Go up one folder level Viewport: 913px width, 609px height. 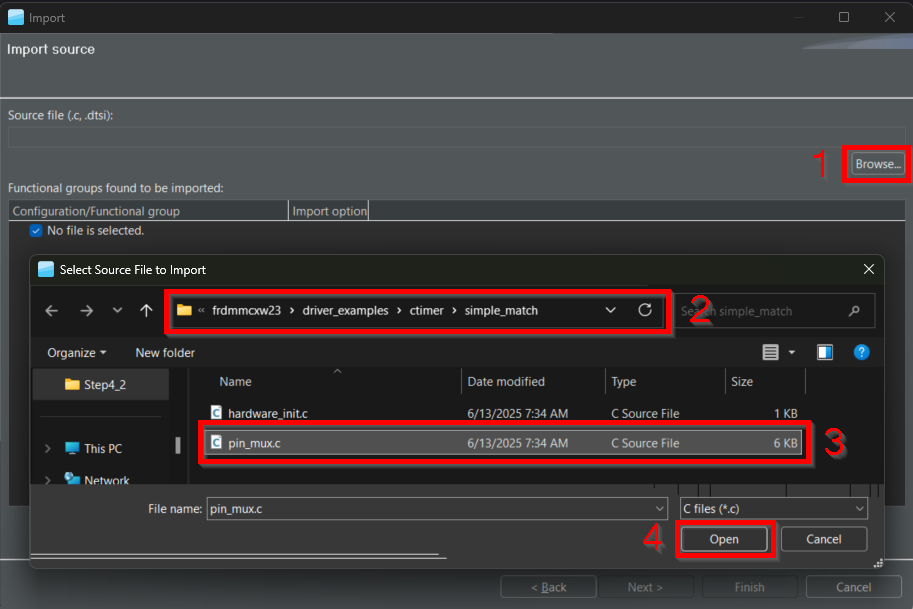pyautogui.click(x=146, y=311)
